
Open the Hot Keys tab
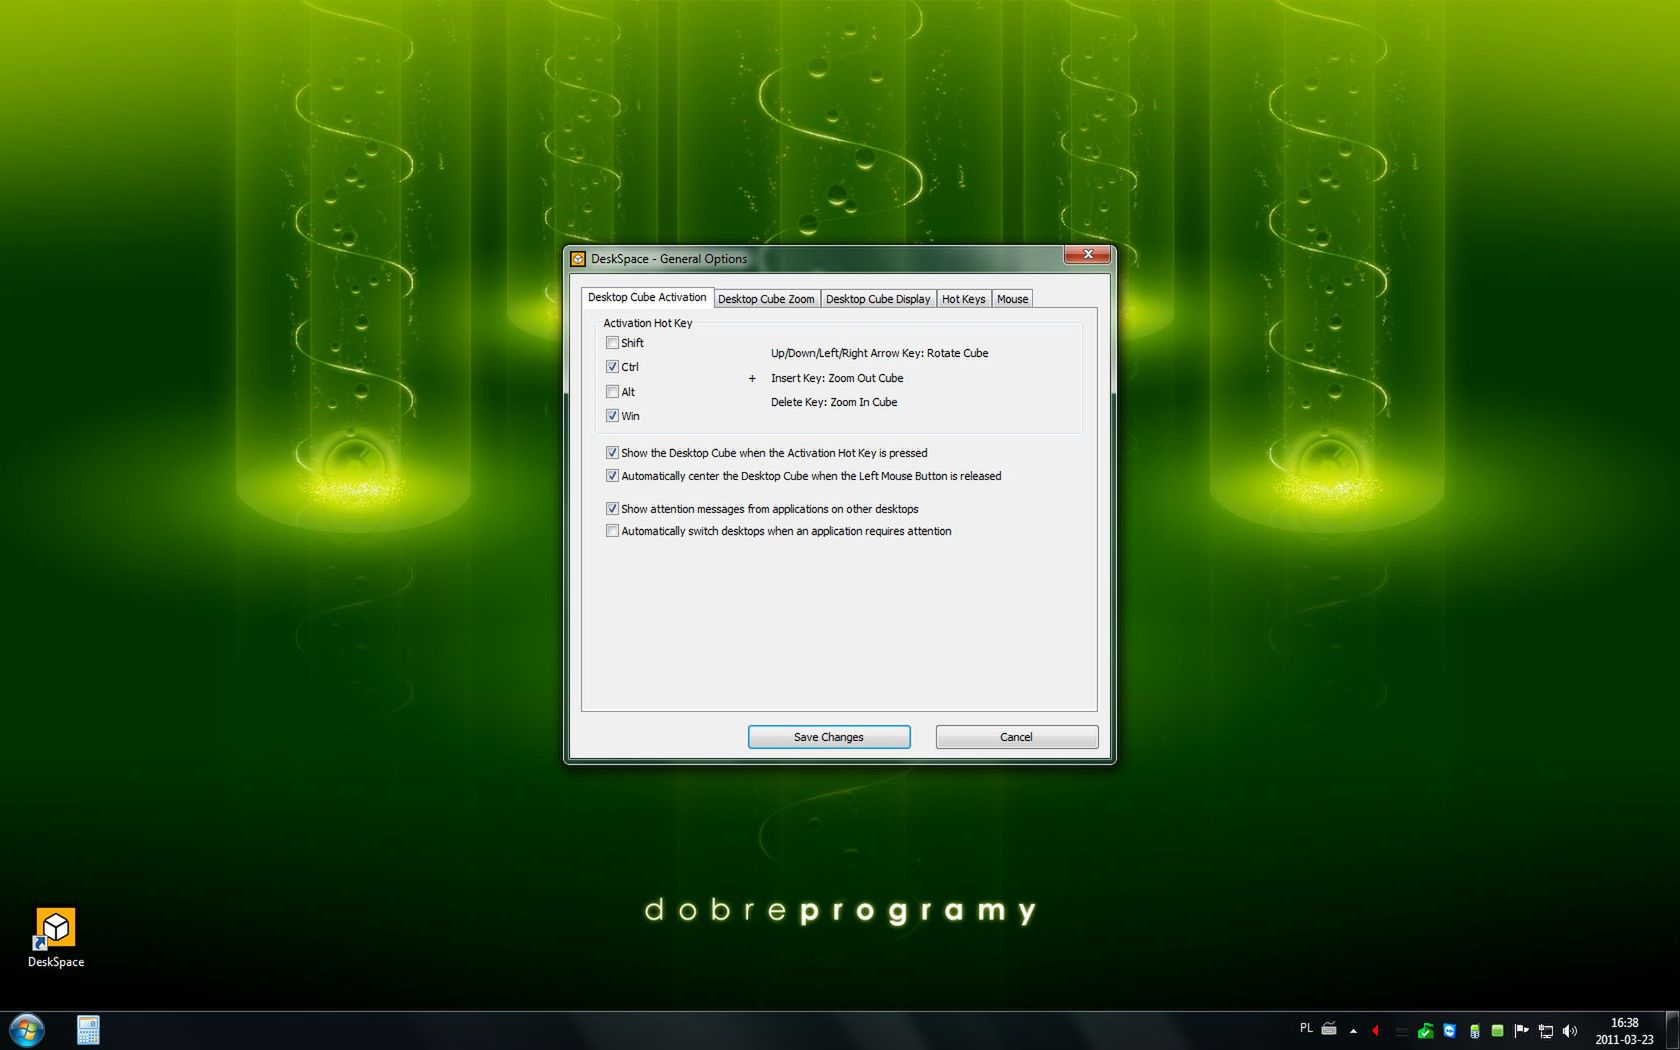click(964, 299)
